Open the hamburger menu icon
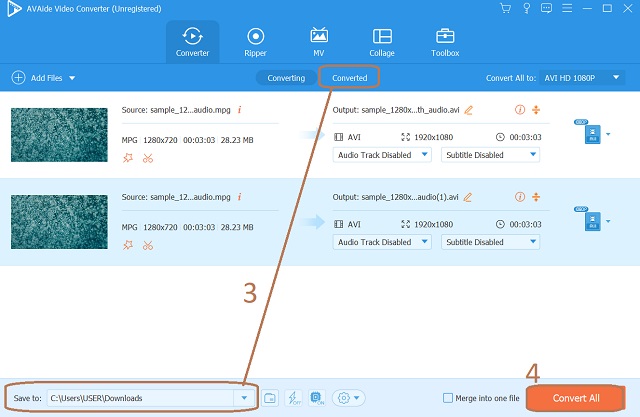The width and height of the screenshot is (640, 417). 567,8
